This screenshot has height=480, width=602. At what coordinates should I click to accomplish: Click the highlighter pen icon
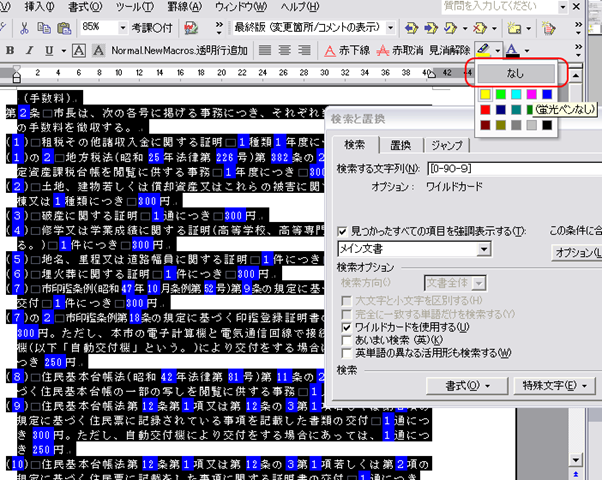pyautogui.click(x=483, y=50)
